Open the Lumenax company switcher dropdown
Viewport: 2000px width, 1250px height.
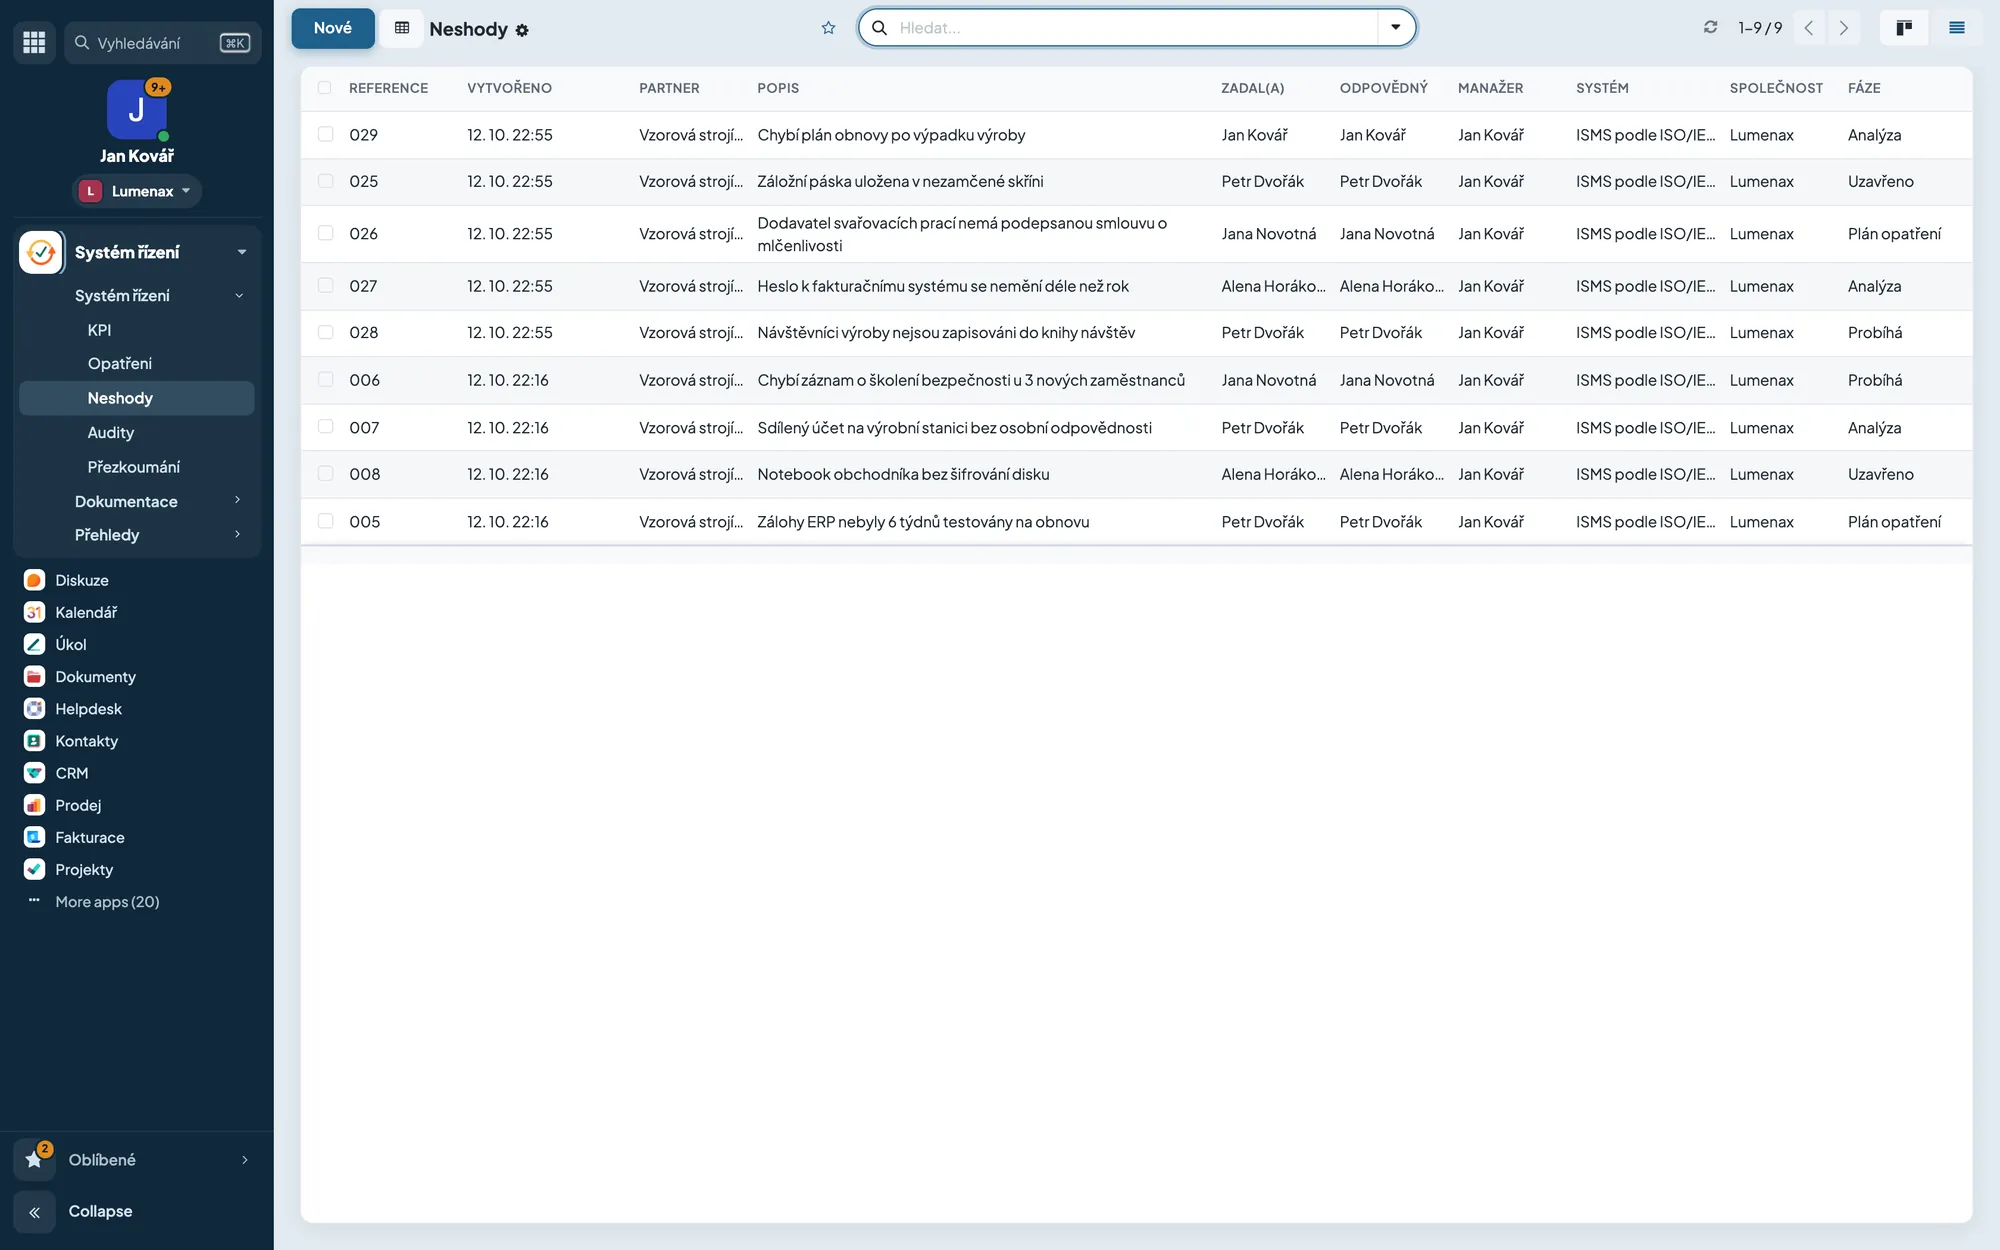(x=137, y=191)
